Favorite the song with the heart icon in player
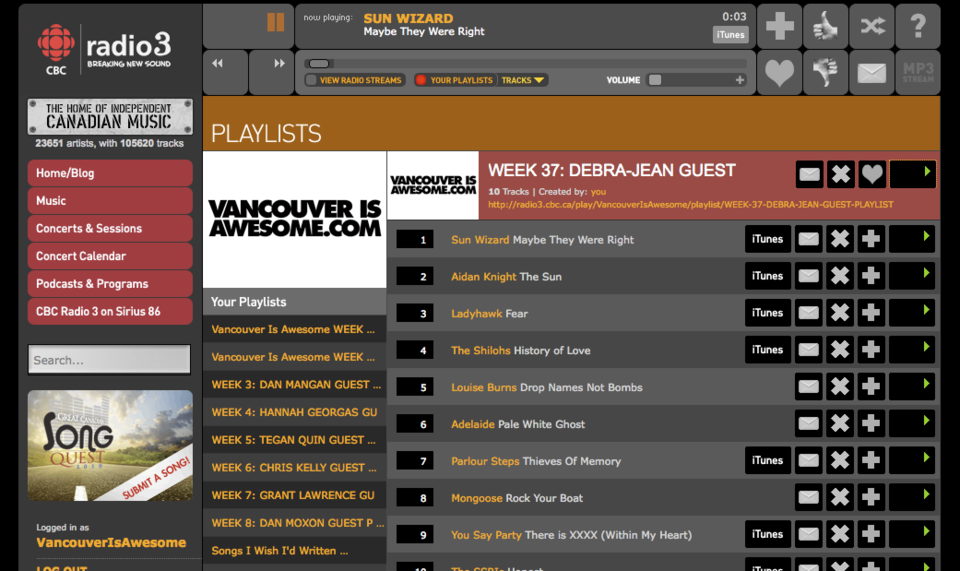960x571 pixels. click(x=779, y=72)
